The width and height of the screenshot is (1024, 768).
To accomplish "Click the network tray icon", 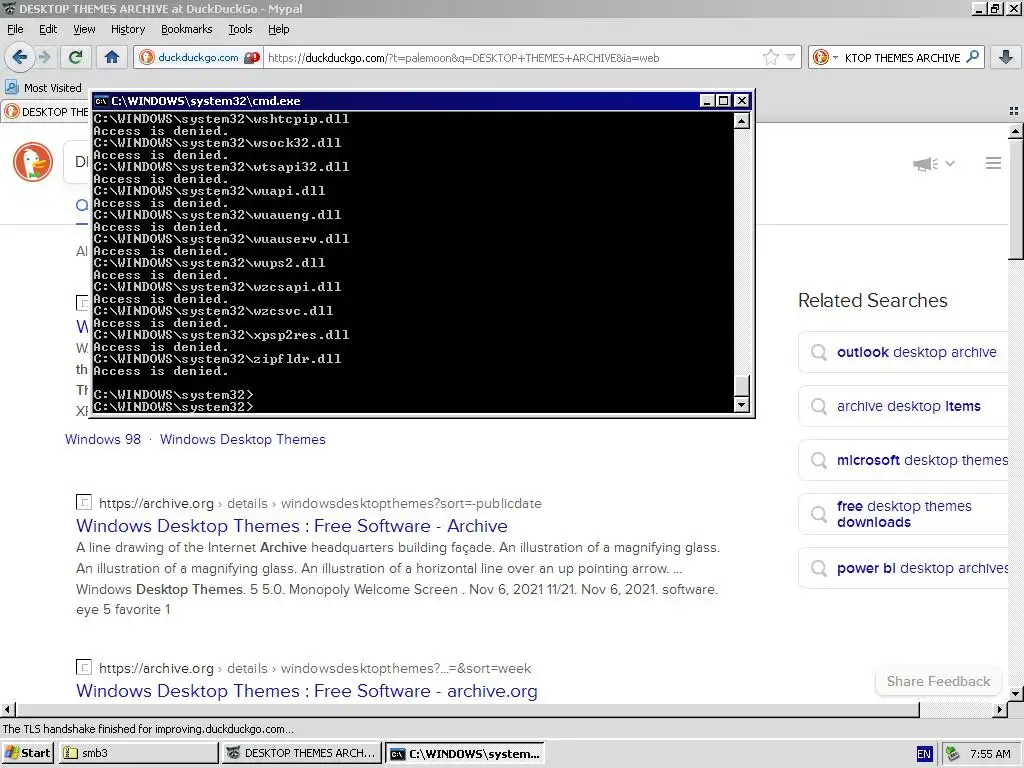I will tap(953, 754).
